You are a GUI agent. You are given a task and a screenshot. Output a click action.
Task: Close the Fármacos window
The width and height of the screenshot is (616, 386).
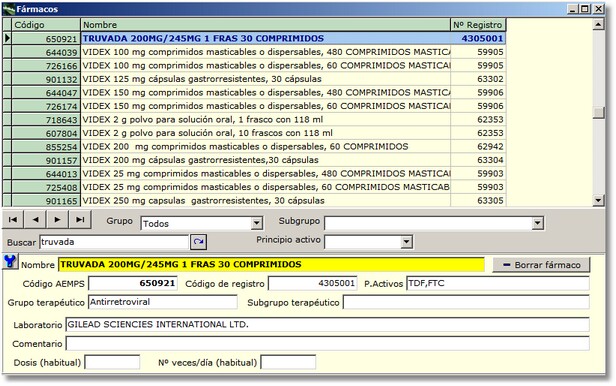tap(598, 9)
